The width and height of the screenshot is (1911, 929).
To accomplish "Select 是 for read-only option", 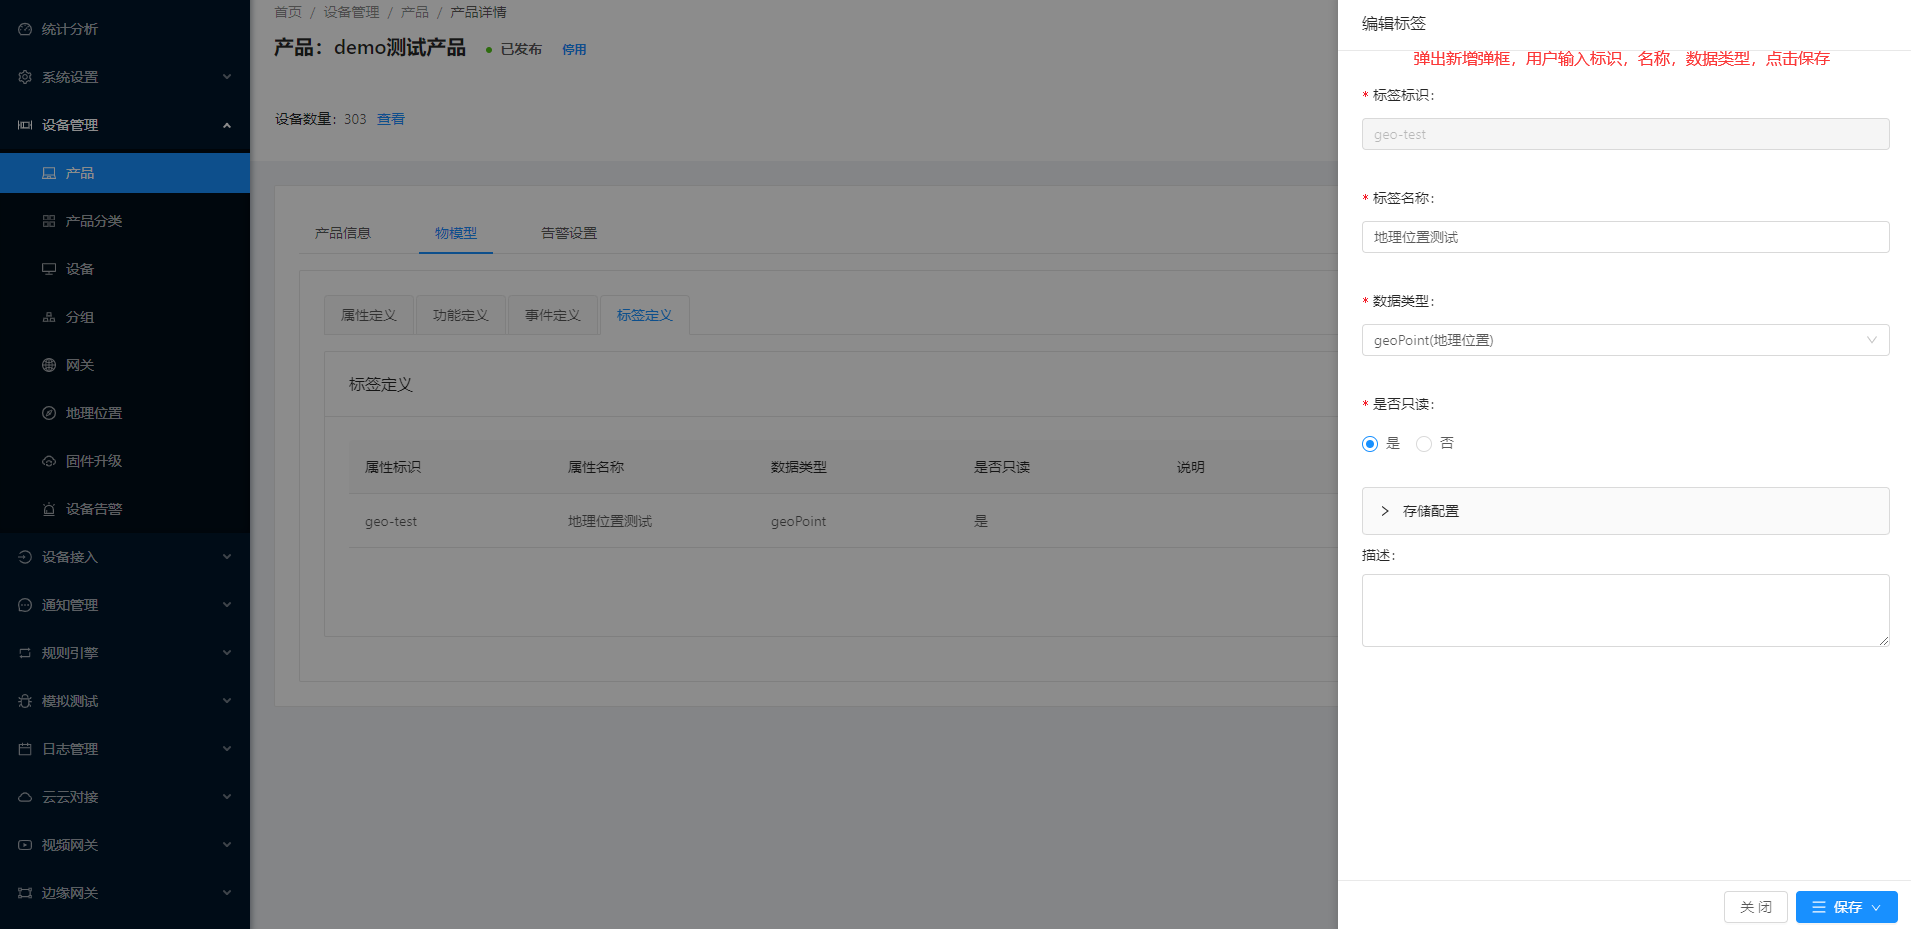I will 1369,443.
